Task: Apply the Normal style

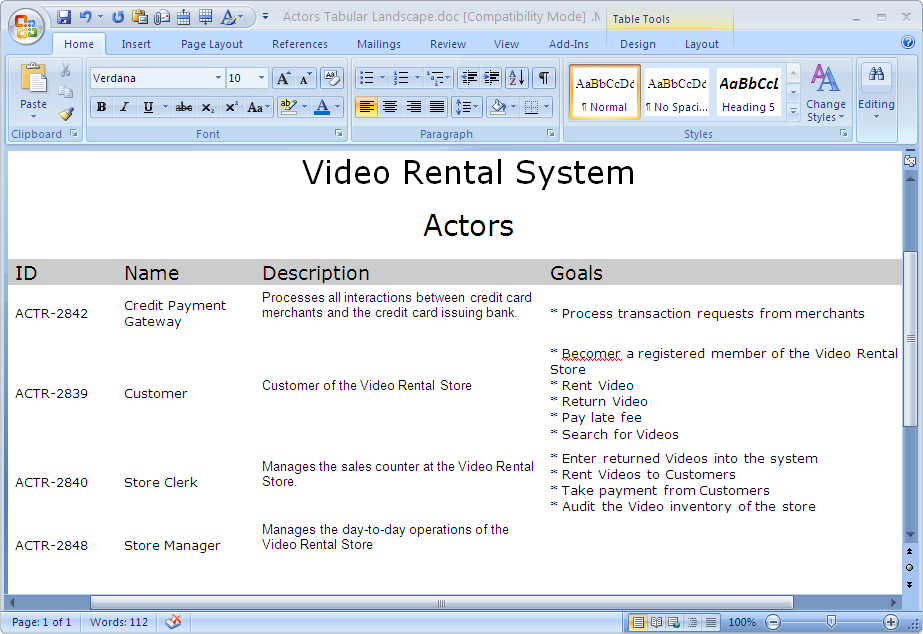Action: [605, 92]
